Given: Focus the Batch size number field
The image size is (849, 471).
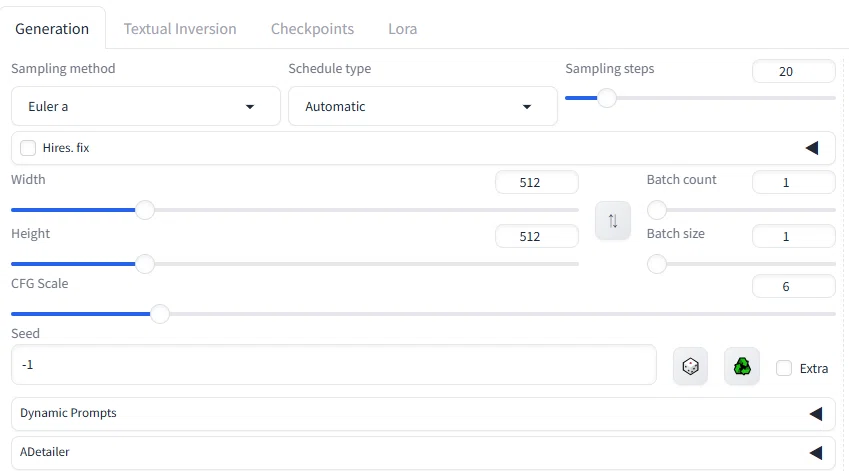Looking at the screenshot, I should tap(794, 237).
